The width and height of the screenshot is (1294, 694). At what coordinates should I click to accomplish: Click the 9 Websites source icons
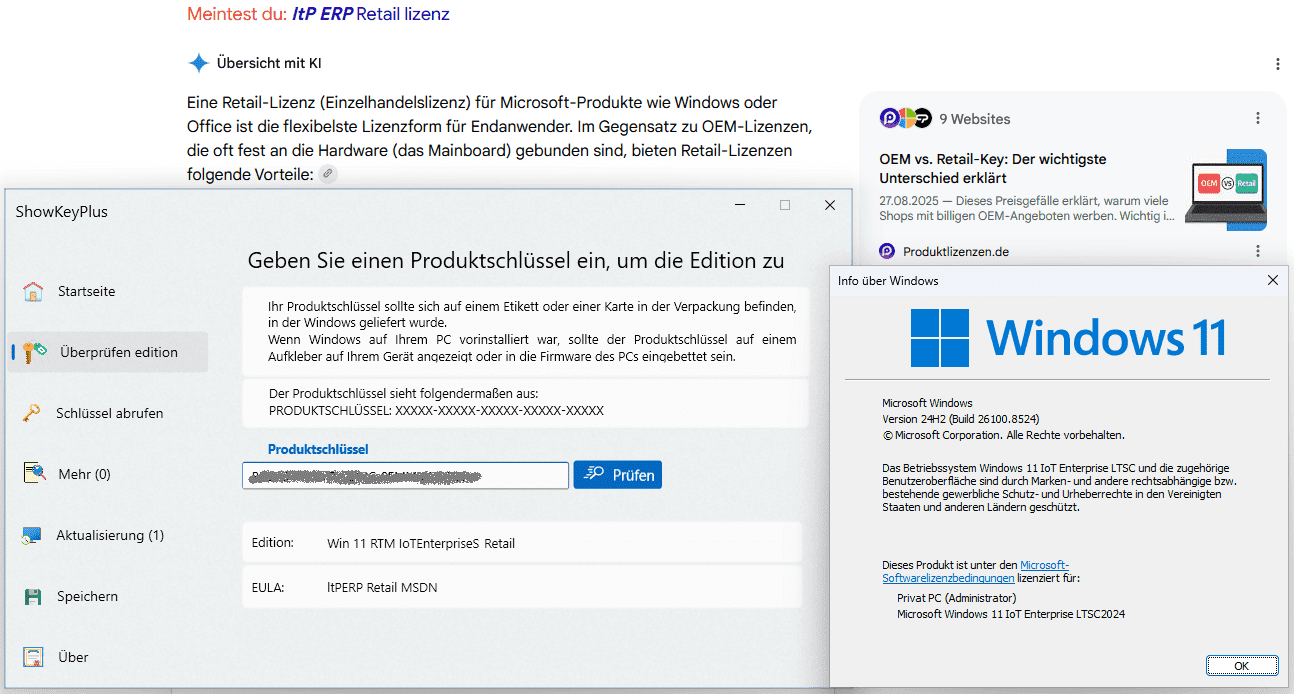point(905,118)
